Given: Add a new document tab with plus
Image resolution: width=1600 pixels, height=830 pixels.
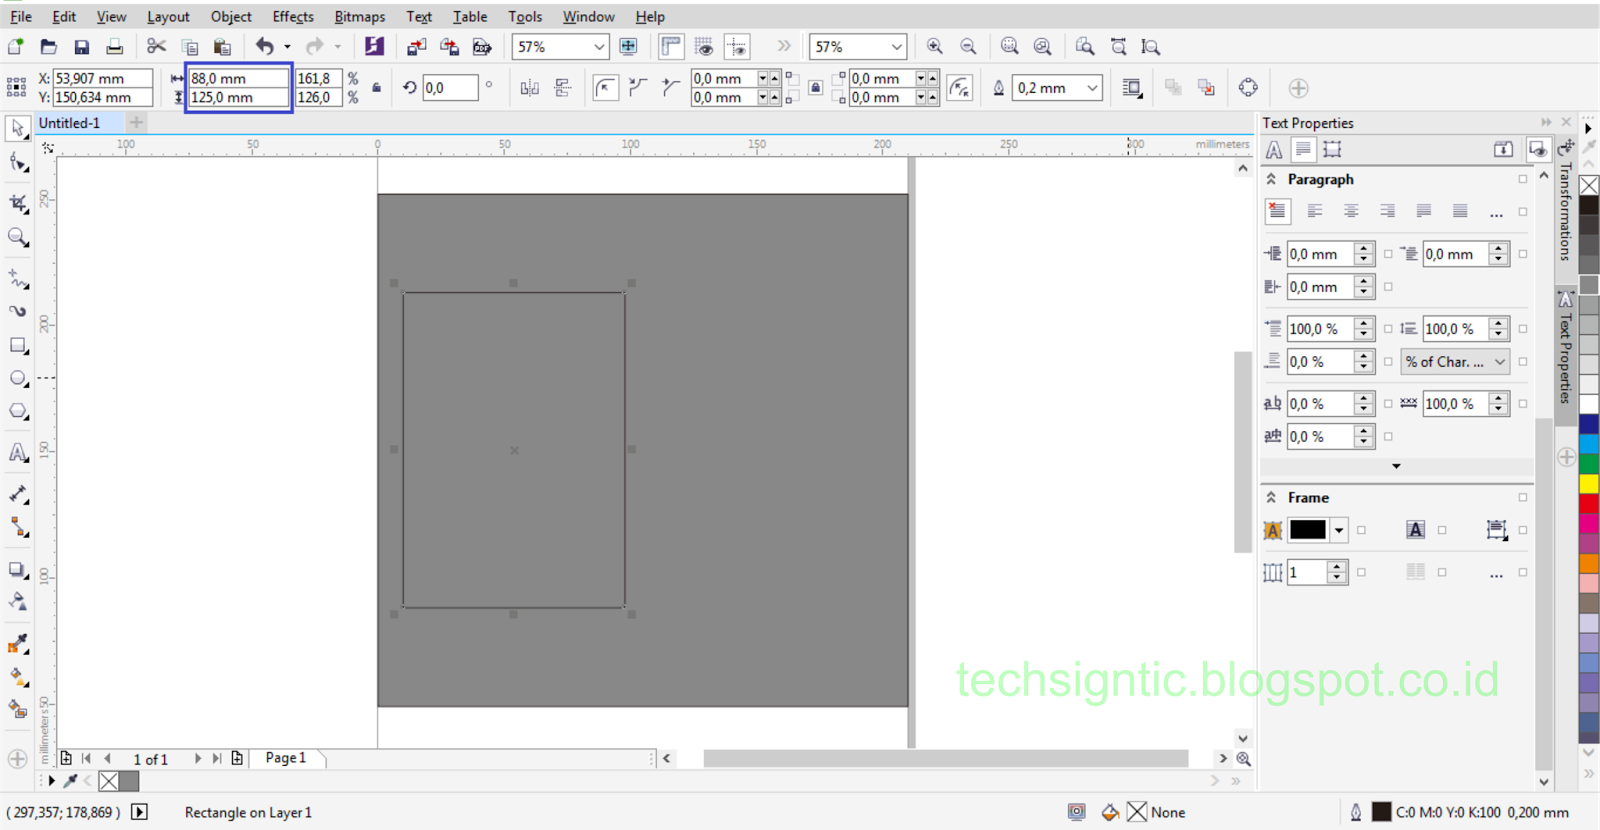Looking at the screenshot, I should 136,122.
